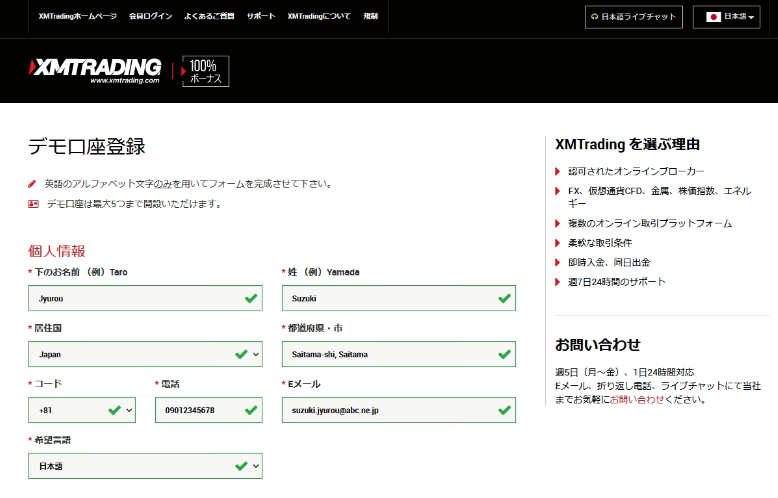778x498 pixels.
Task: Click 即時入金、同日出金 list item
Action: tap(609, 262)
